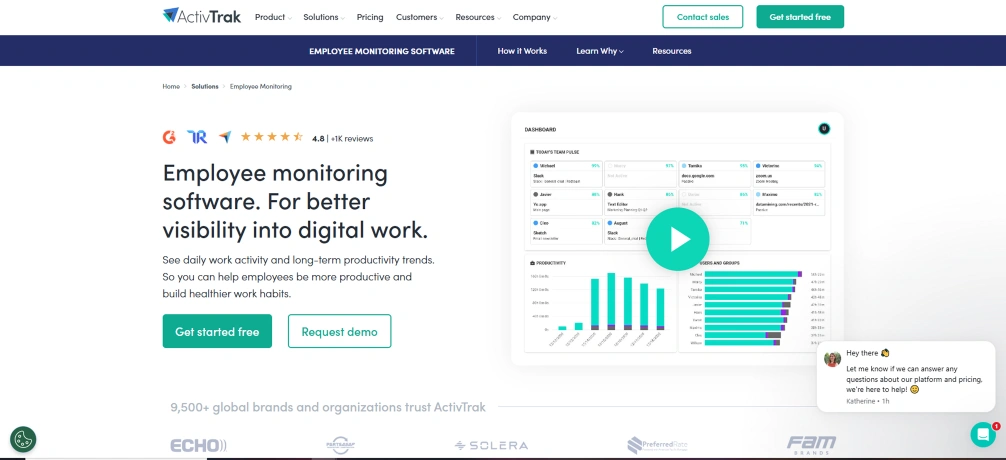
Task: Click the hero Get started free button
Action: click(217, 331)
